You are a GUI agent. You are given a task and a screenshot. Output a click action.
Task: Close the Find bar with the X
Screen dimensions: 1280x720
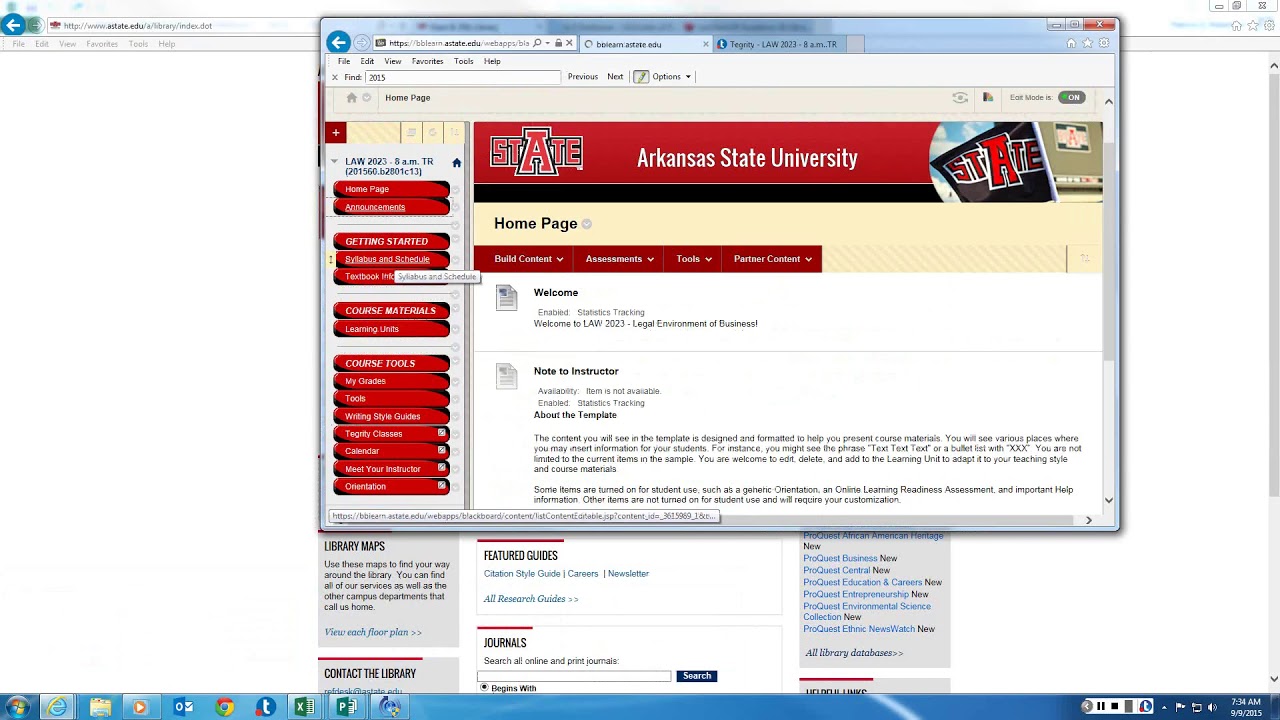[x=335, y=77]
